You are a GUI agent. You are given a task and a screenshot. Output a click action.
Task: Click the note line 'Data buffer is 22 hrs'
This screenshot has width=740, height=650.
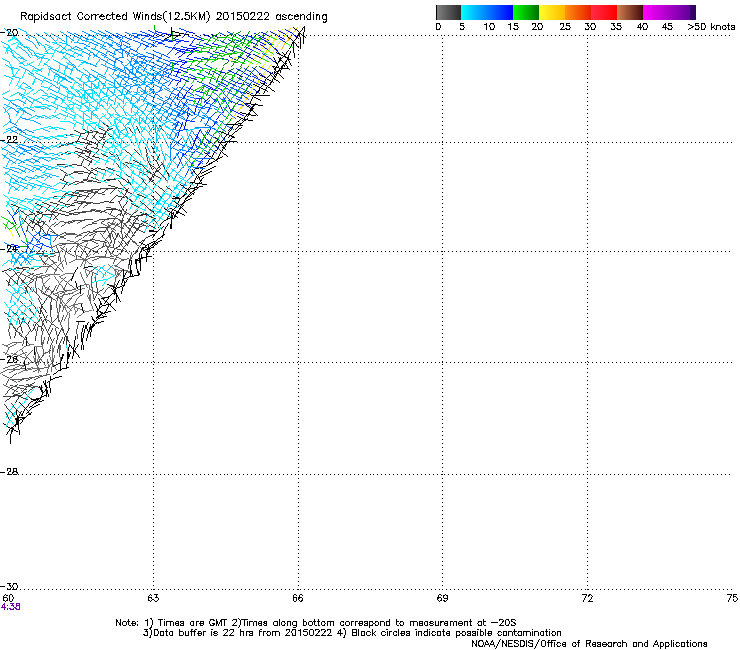point(352,633)
